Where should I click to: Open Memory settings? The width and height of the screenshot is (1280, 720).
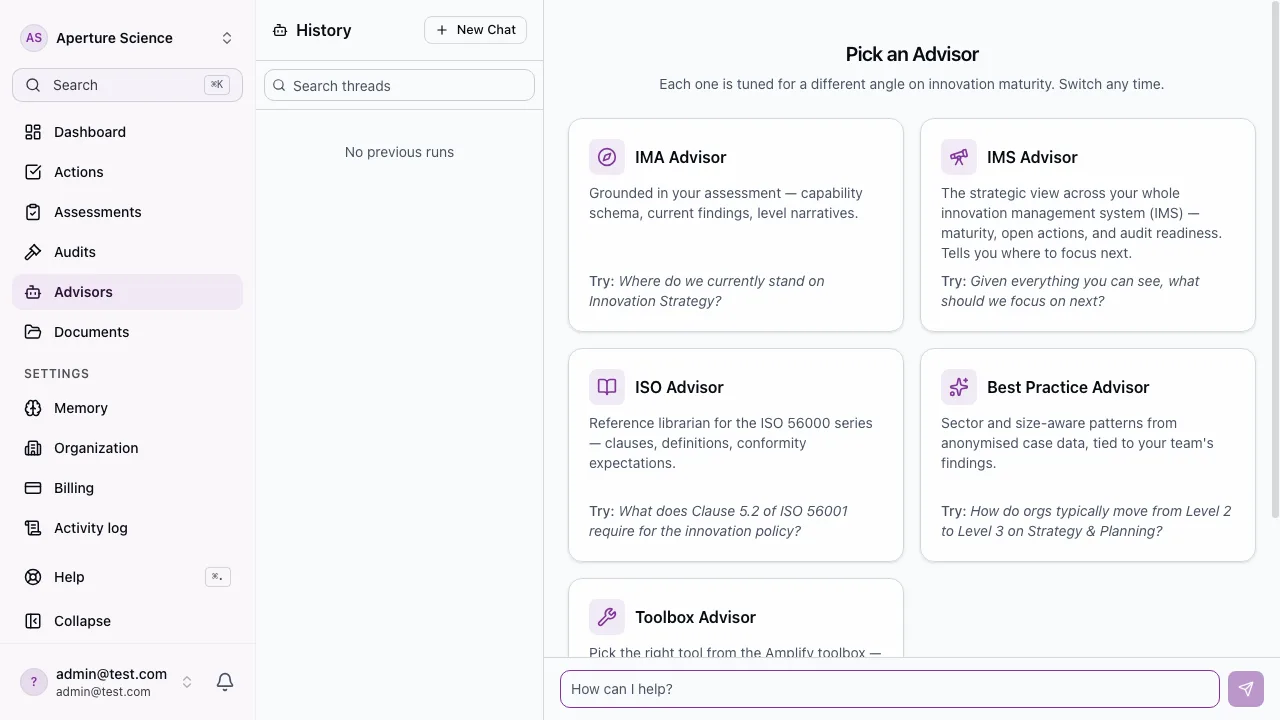(x=127, y=408)
